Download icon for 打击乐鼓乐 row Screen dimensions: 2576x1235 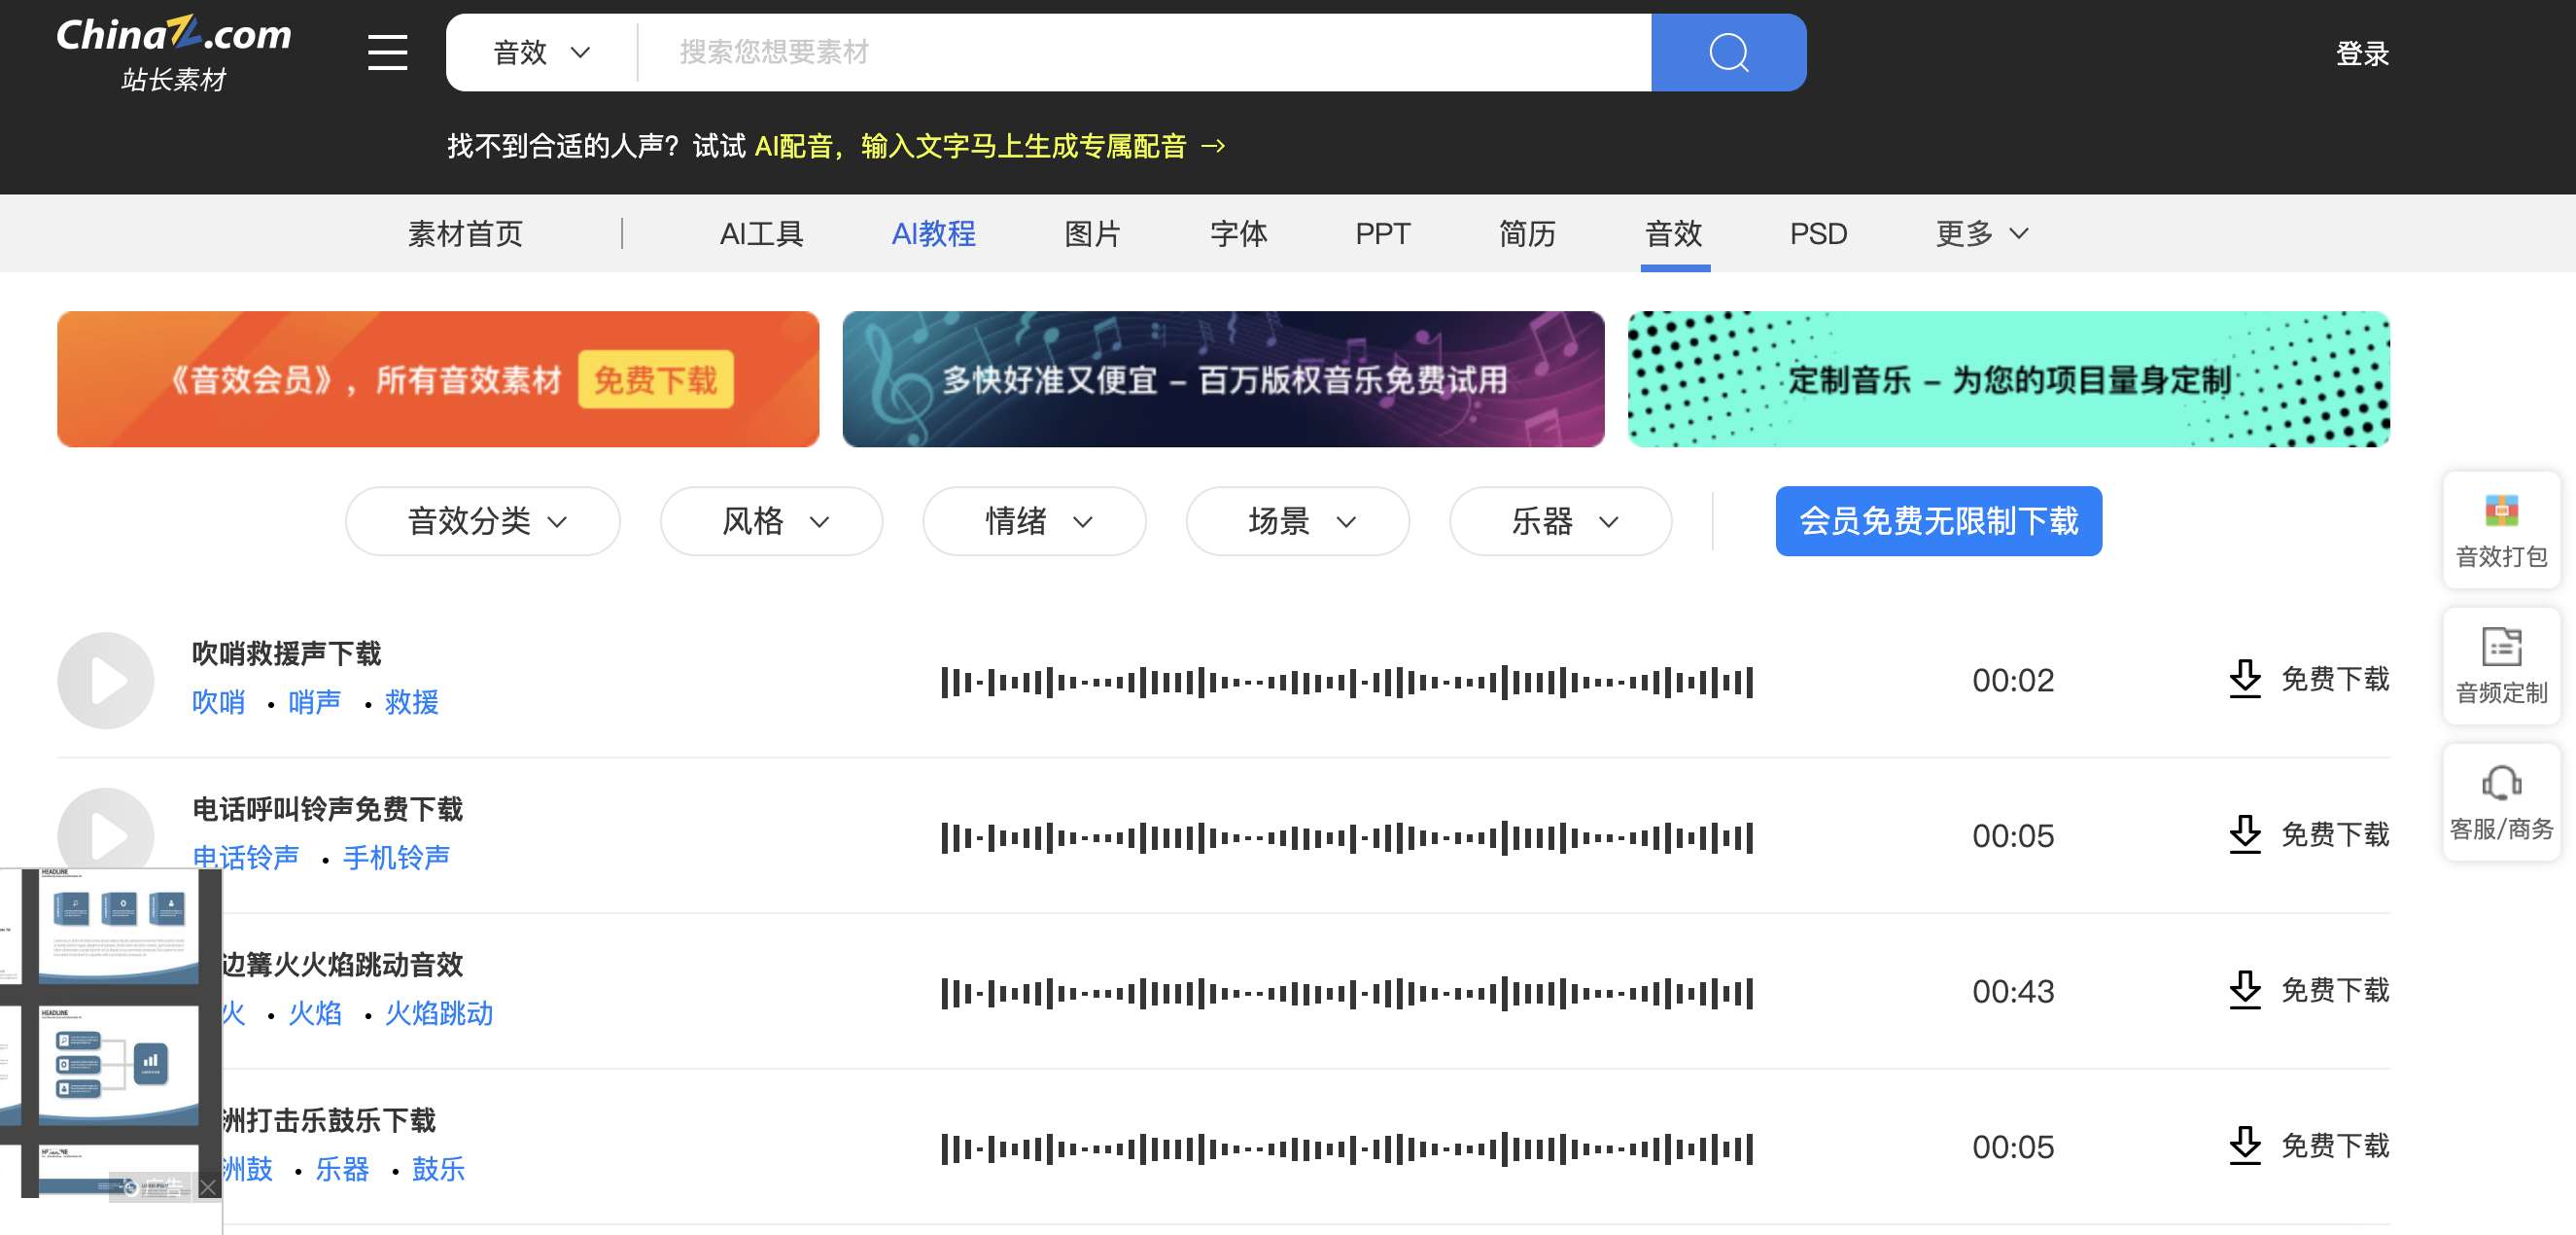(2244, 1145)
